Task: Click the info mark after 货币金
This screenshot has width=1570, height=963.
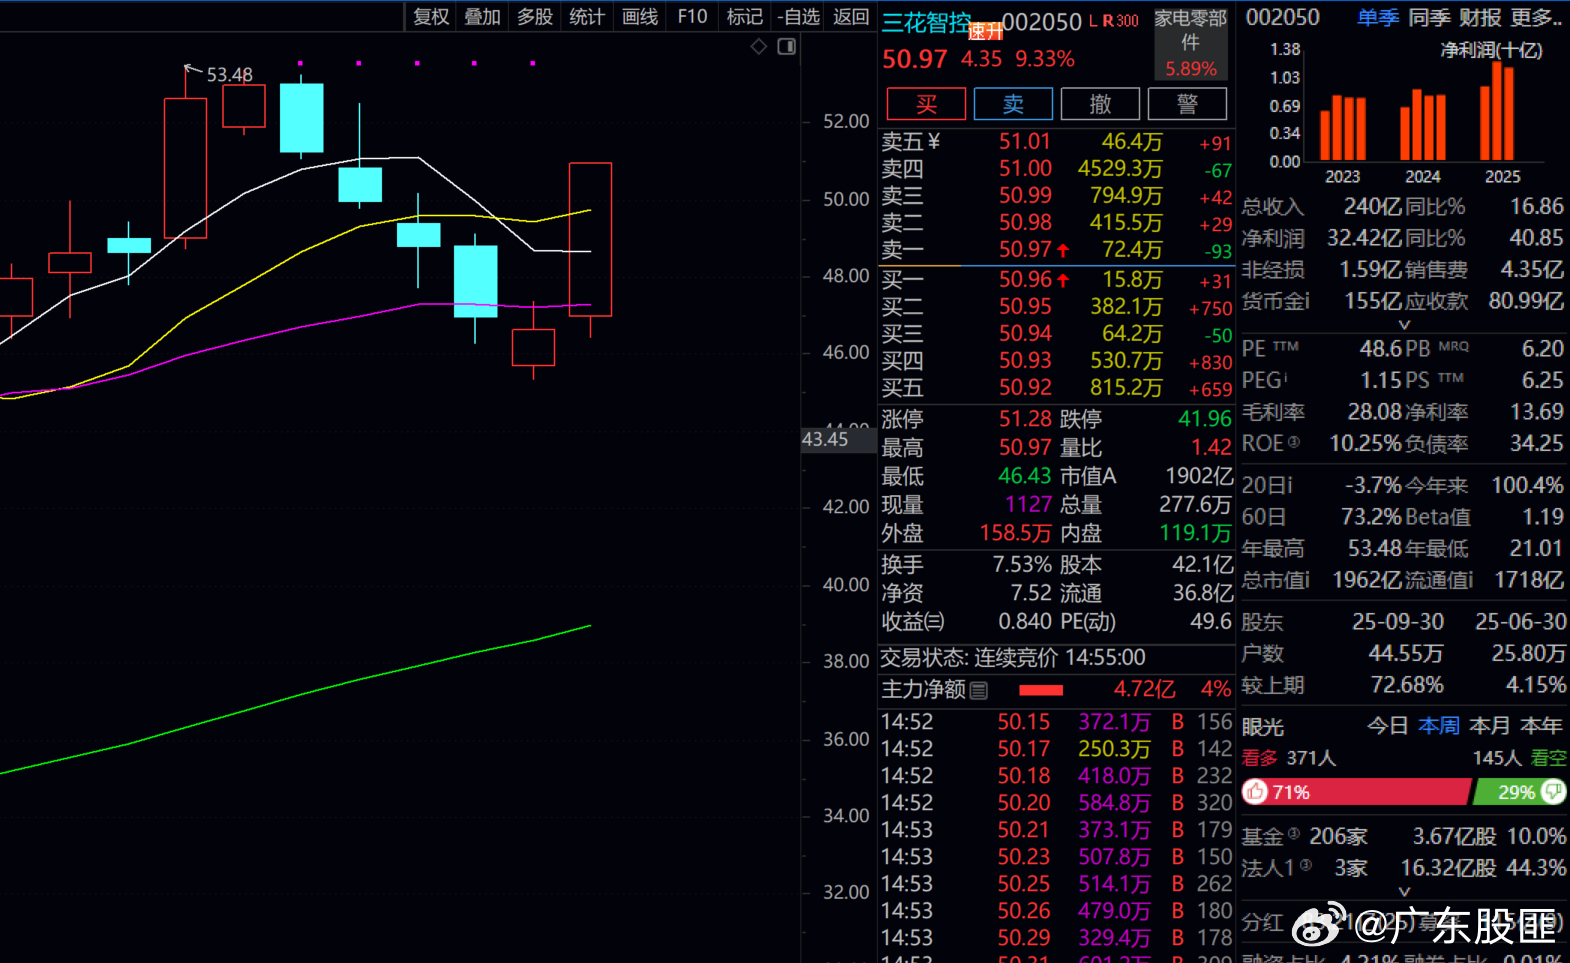Action: [1306, 301]
